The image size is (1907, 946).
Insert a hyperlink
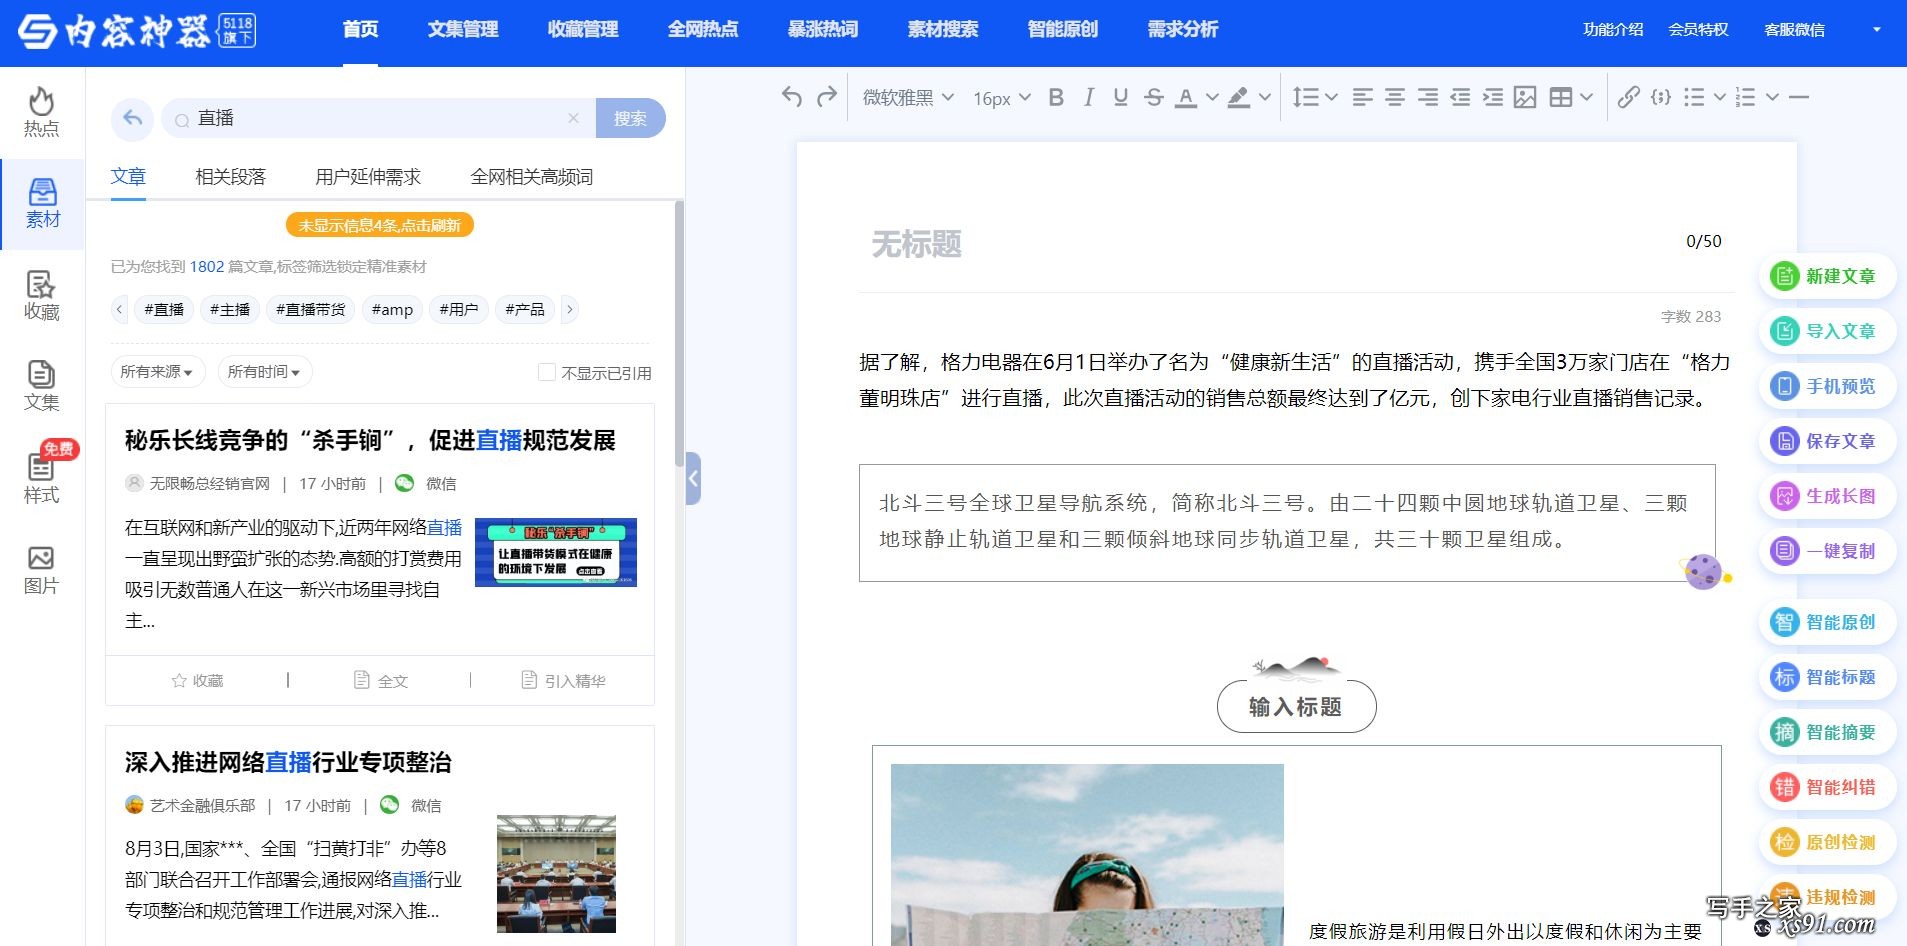click(1629, 97)
